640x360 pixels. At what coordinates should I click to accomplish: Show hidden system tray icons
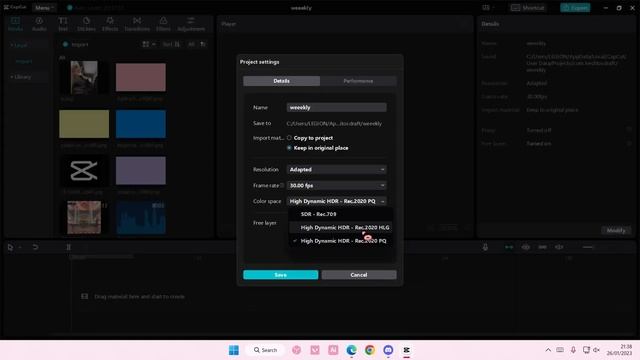pyautogui.click(x=548, y=350)
